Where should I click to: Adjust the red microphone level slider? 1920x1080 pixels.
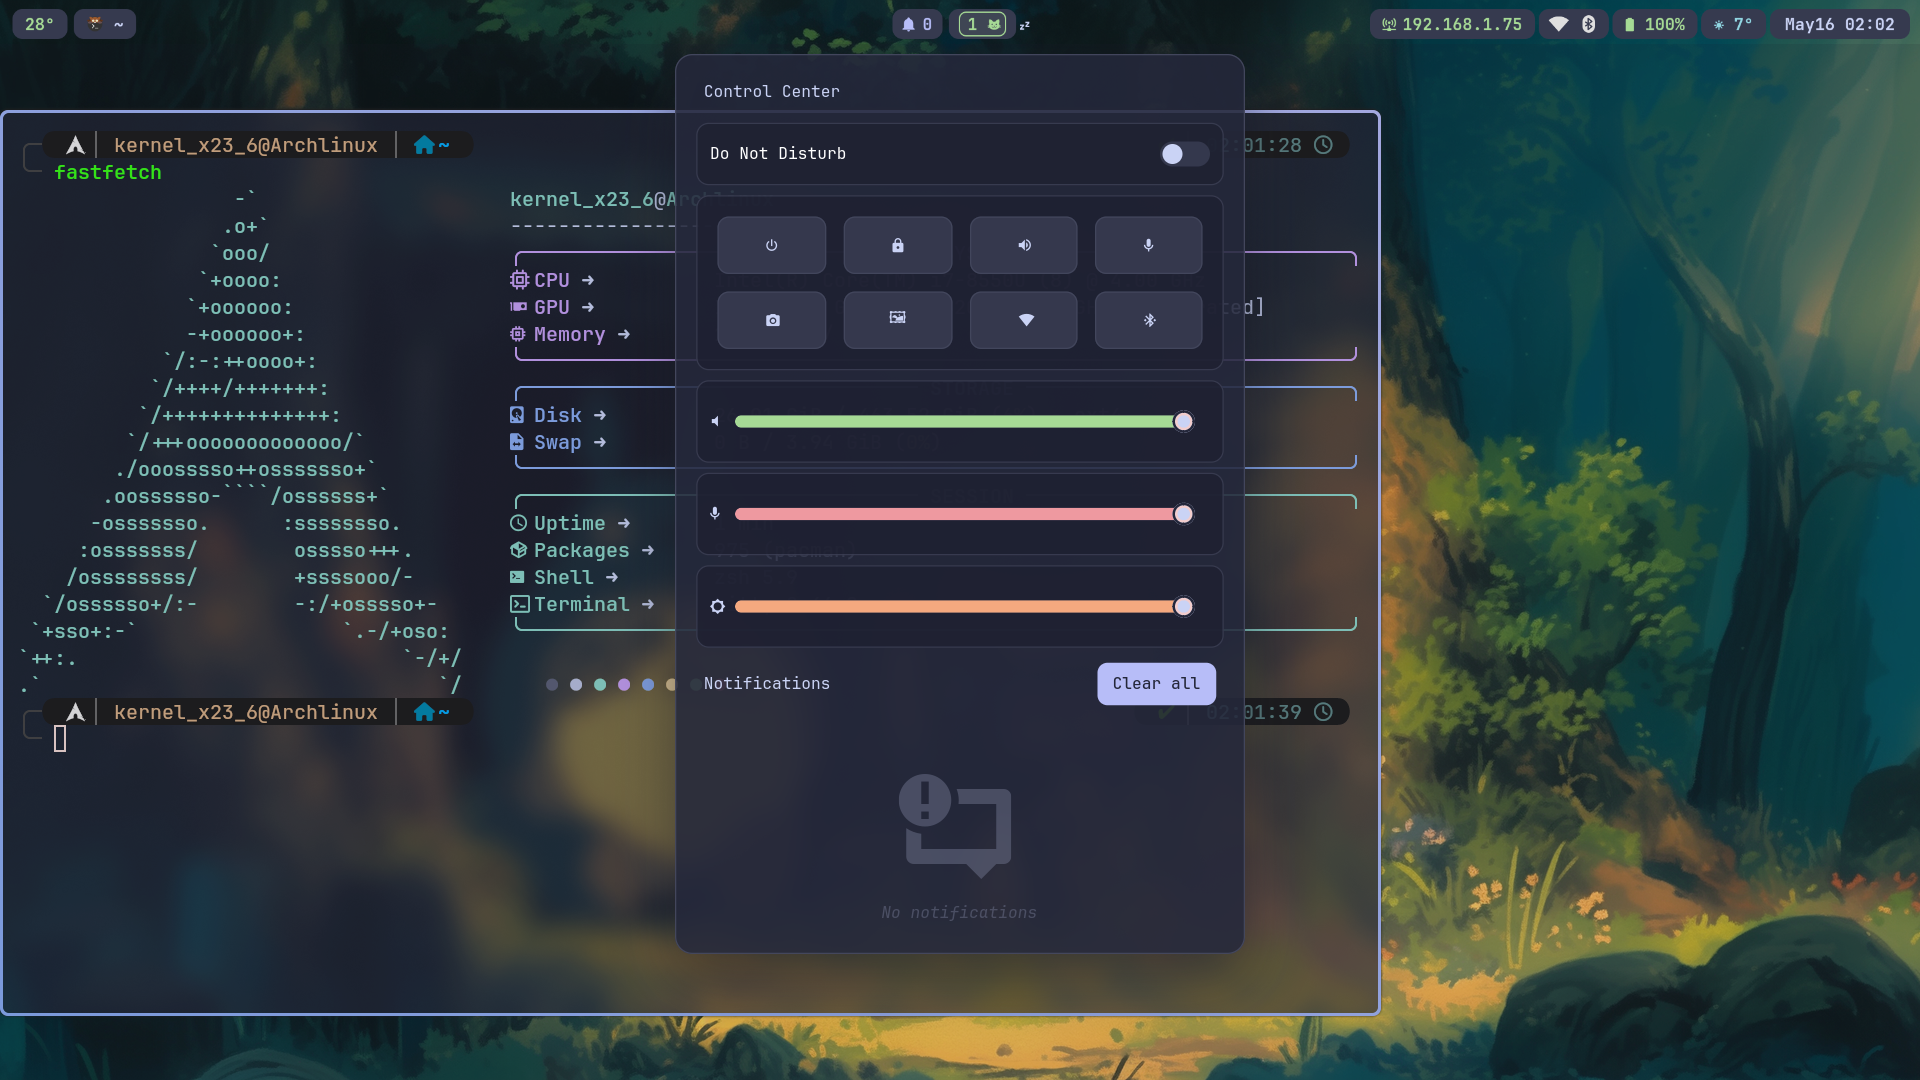(964, 514)
